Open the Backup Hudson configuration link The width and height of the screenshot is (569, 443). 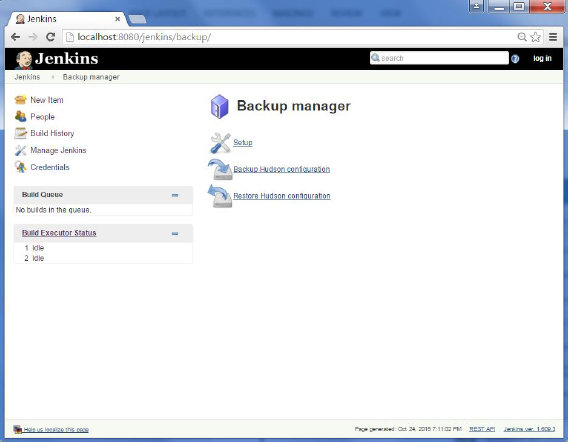pyautogui.click(x=282, y=169)
